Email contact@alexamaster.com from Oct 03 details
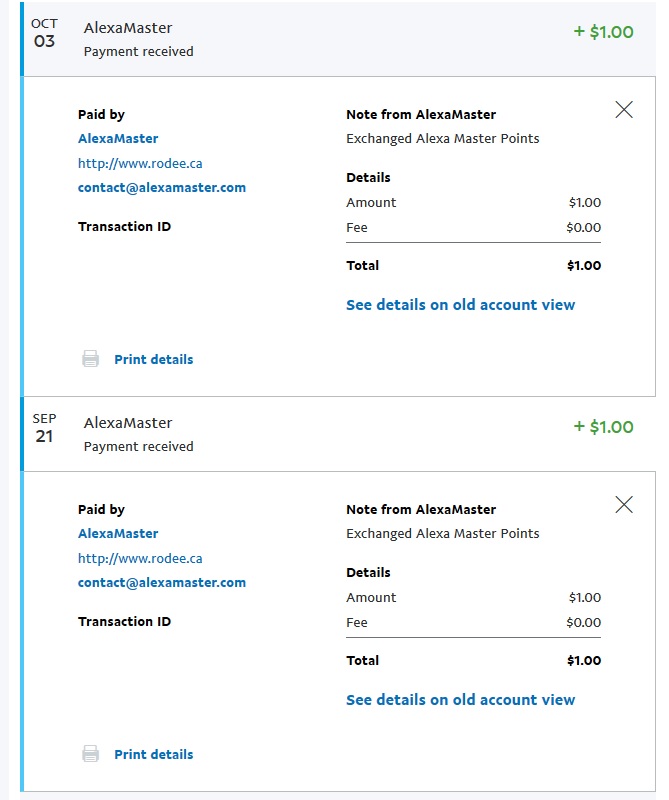The width and height of the screenshot is (669, 800). click(x=162, y=187)
